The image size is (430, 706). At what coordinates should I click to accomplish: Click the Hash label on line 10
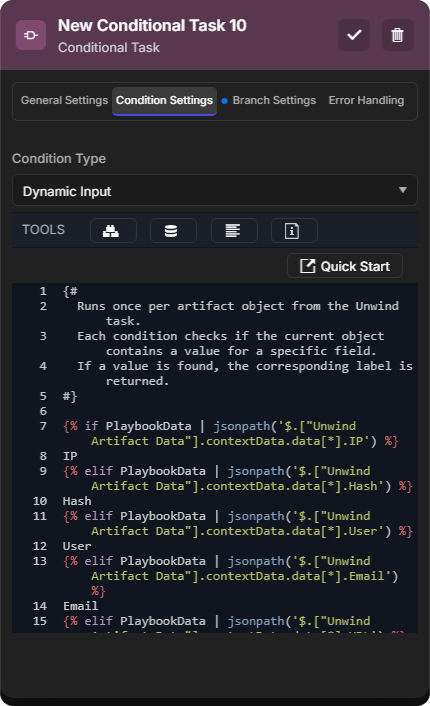click(77, 501)
